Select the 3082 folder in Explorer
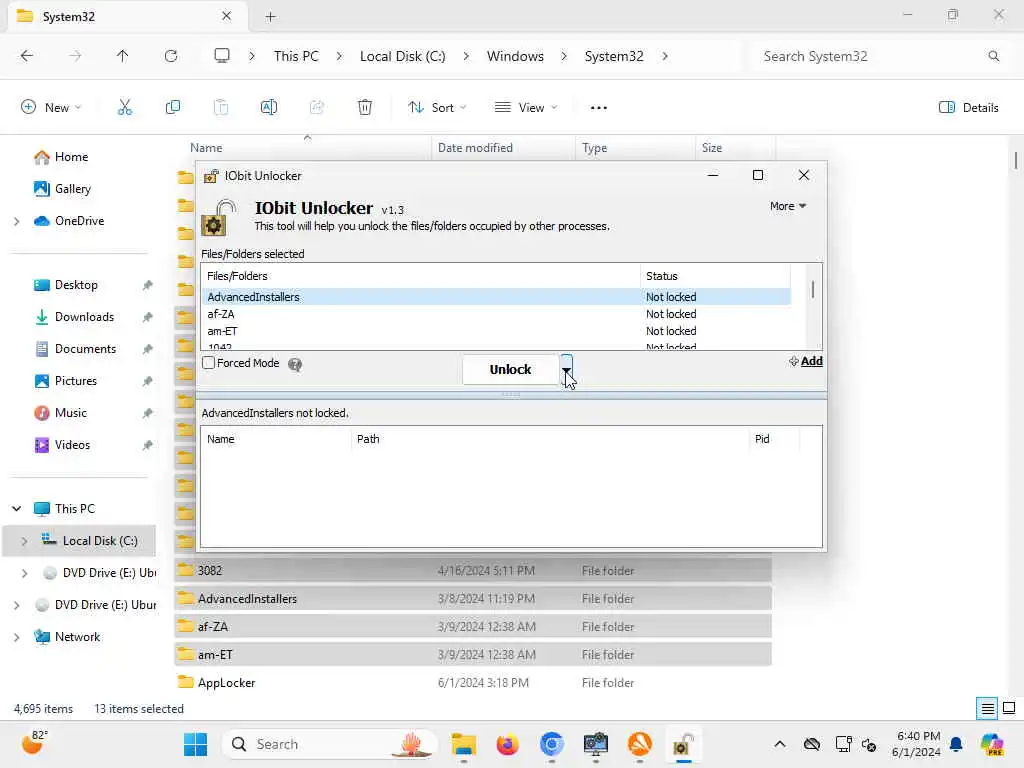Image resolution: width=1024 pixels, height=768 pixels. 473,570
